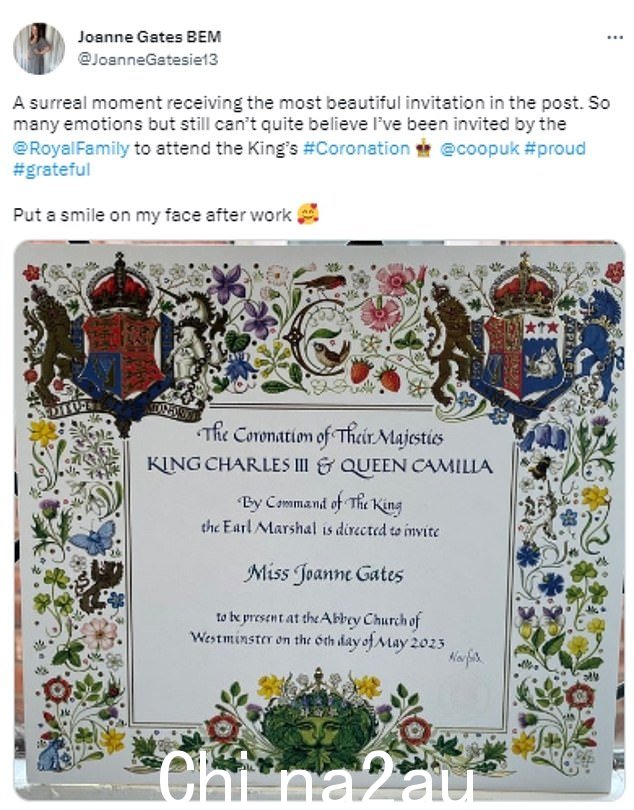The image size is (634, 810).
Task: Click the 'KING CHARLES III & QUEEN CAMILLA' heading
Action: (x=319, y=465)
